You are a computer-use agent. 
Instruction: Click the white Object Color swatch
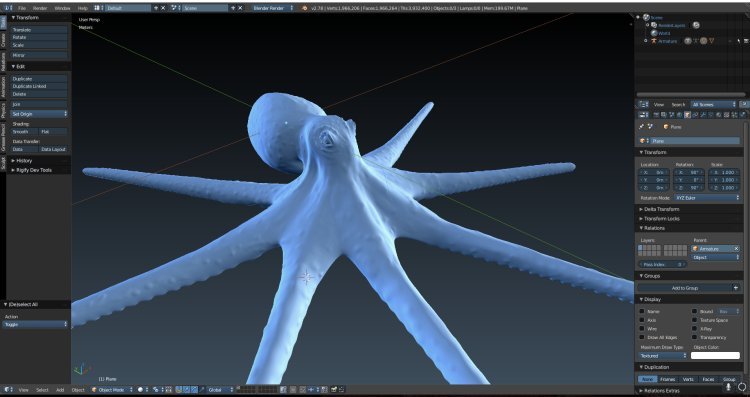click(715, 355)
